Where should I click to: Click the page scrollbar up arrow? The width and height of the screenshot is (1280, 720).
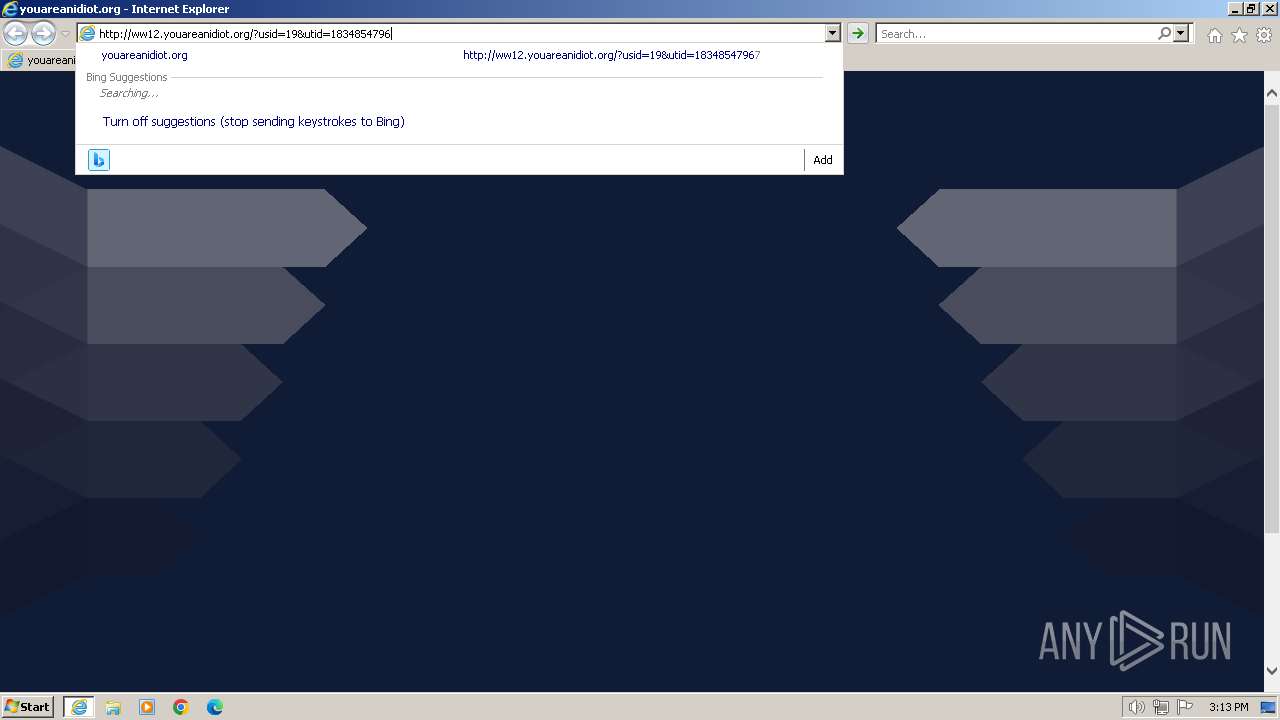click(x=1271, y=94)
